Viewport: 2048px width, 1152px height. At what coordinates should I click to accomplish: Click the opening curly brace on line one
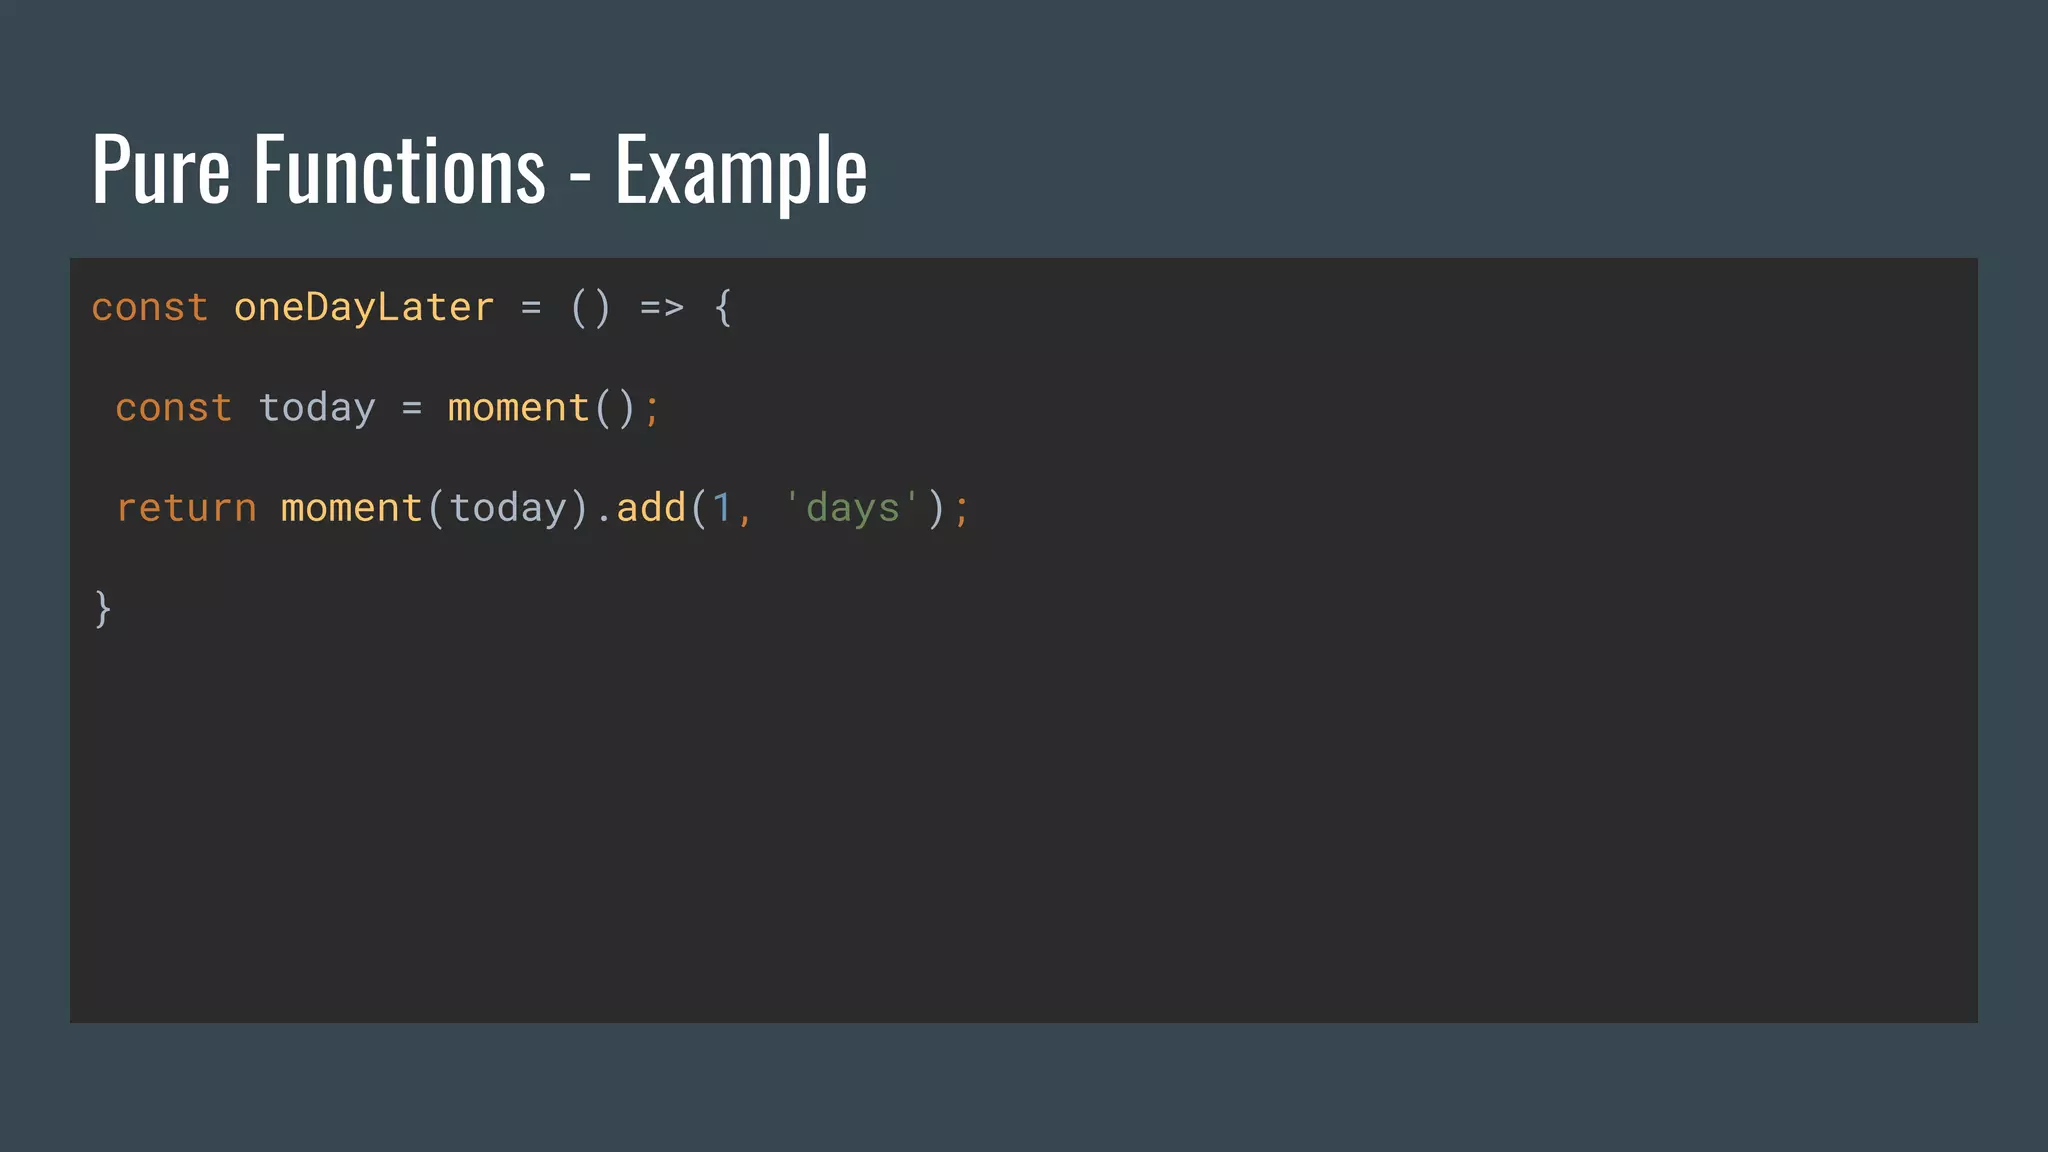click(x=723, y=308)
